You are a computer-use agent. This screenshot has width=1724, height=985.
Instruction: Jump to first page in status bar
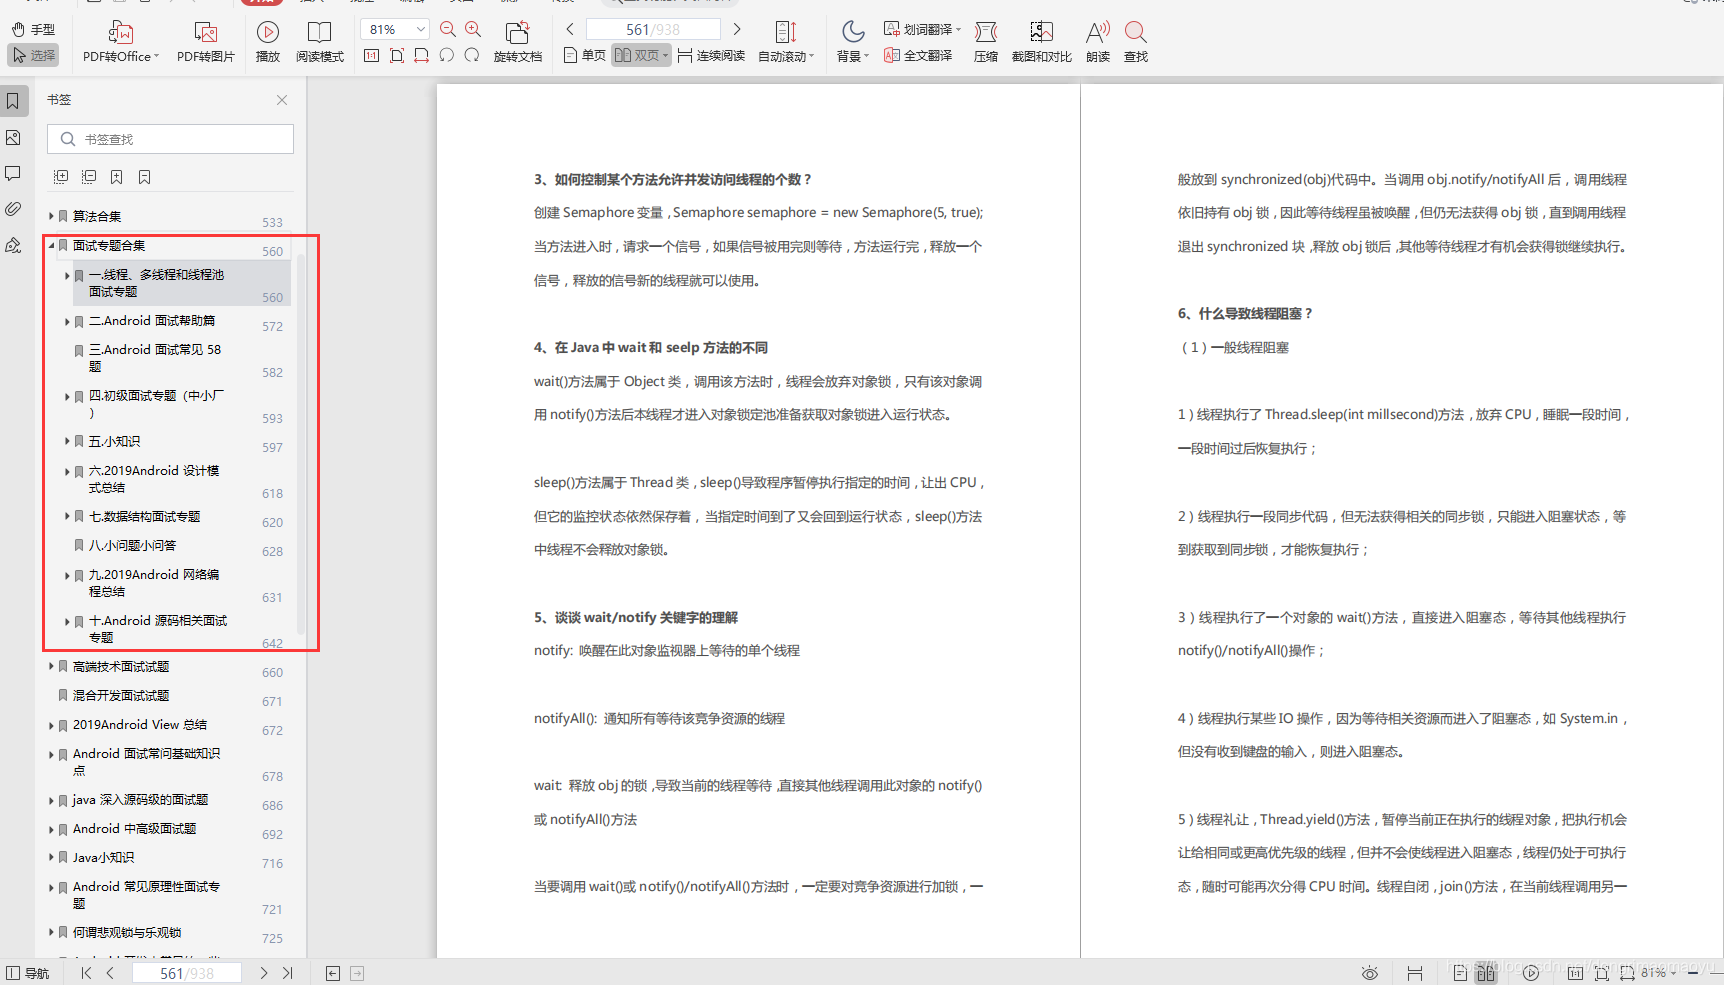point(86,973)
